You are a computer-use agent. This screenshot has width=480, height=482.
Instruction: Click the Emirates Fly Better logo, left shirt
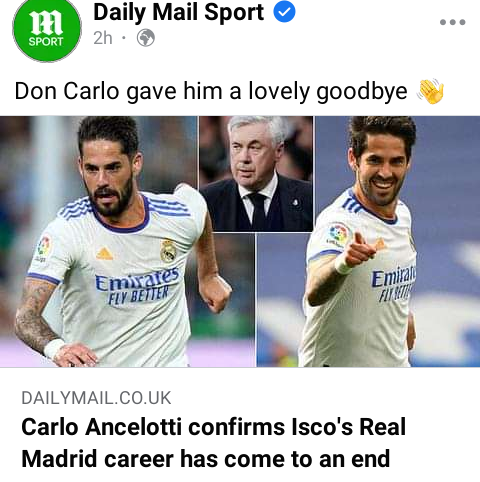tap(137, 286)
